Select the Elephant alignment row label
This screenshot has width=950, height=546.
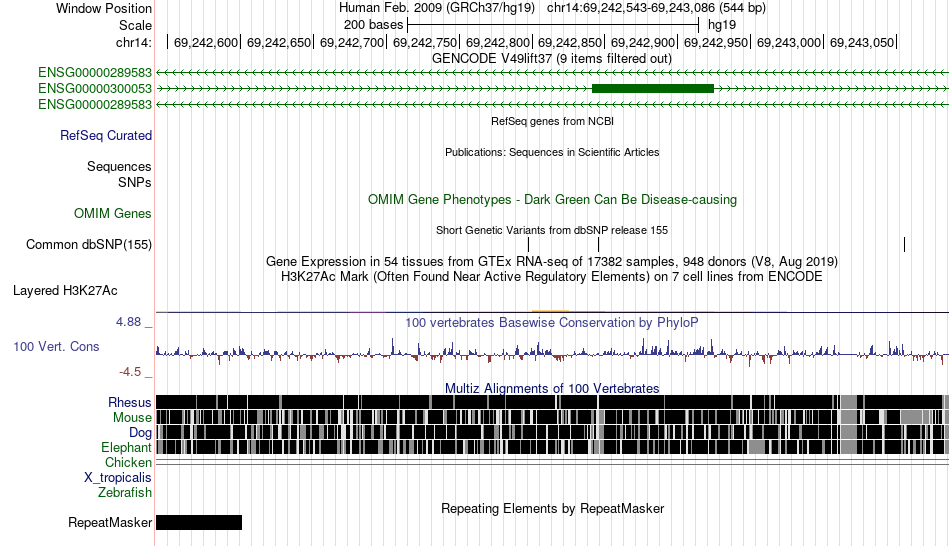pyautogui.click(x=127, y=447)
